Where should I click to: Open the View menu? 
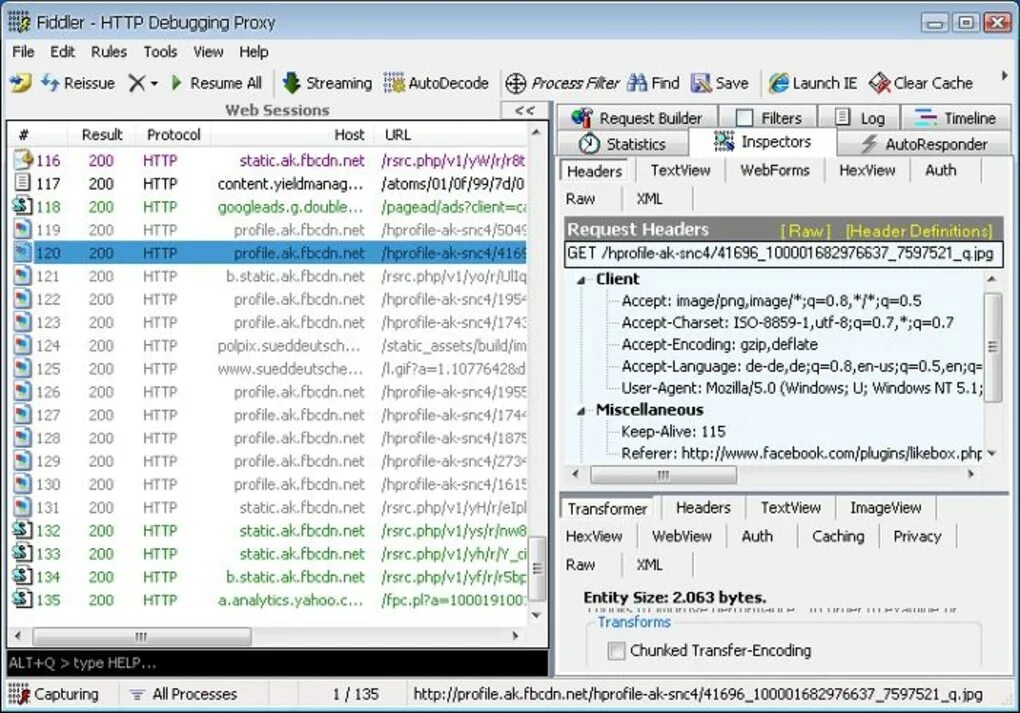208,52
